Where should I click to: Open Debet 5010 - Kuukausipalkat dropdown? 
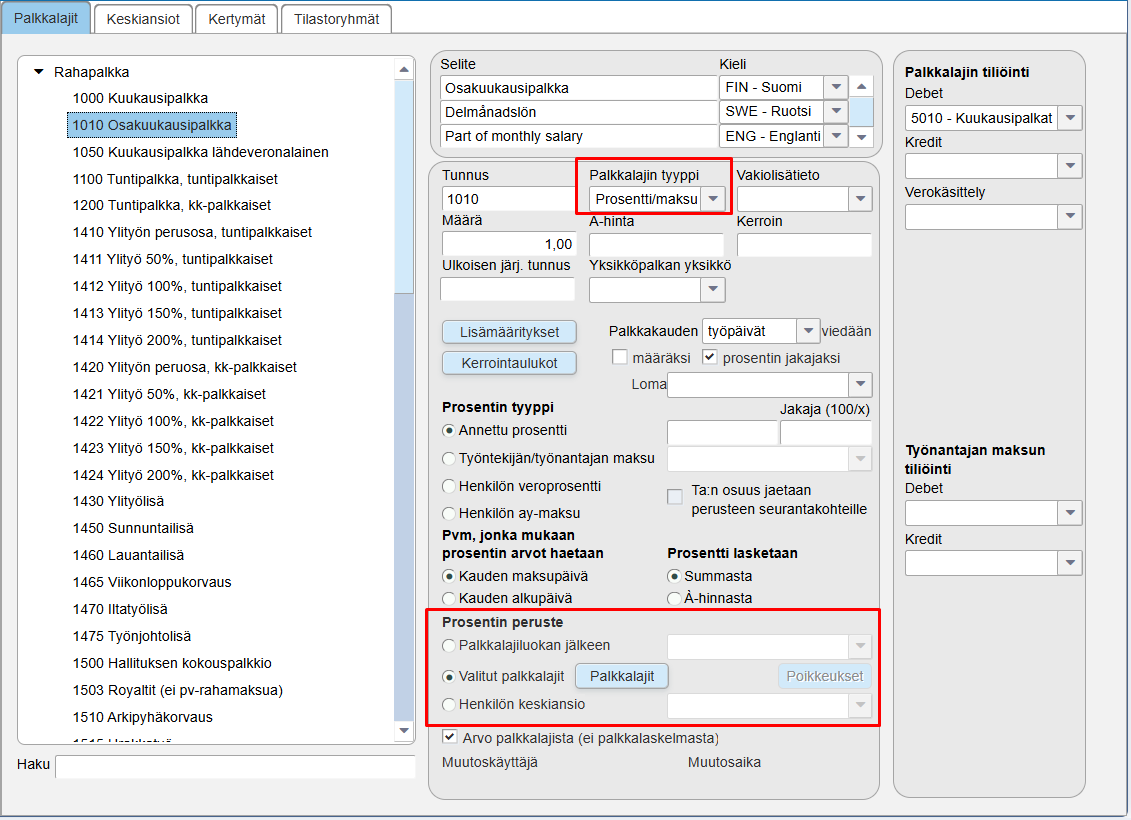pyautogui.click(x=1070, y=118)
